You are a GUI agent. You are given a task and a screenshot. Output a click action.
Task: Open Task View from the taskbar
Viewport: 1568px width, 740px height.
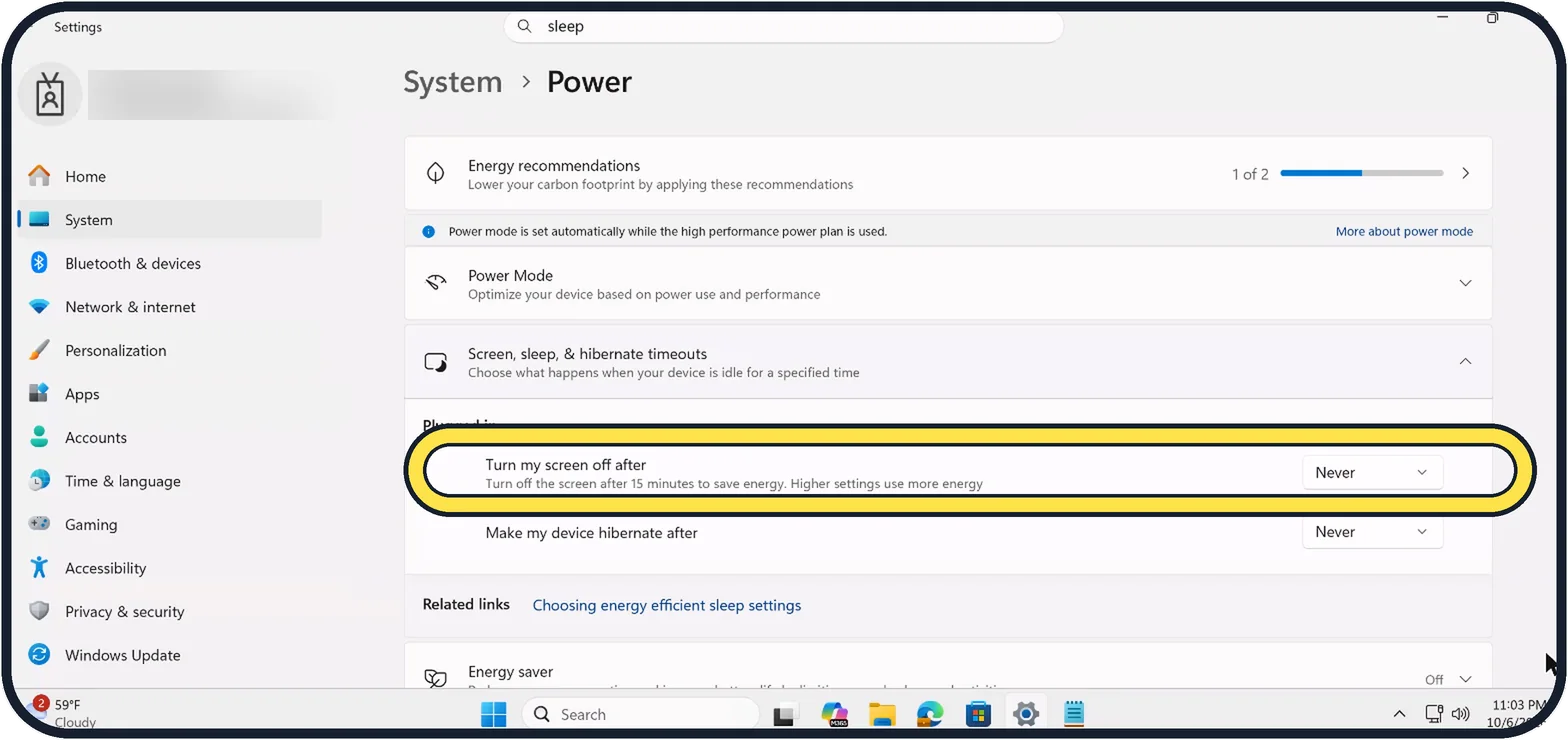[785, 714]
